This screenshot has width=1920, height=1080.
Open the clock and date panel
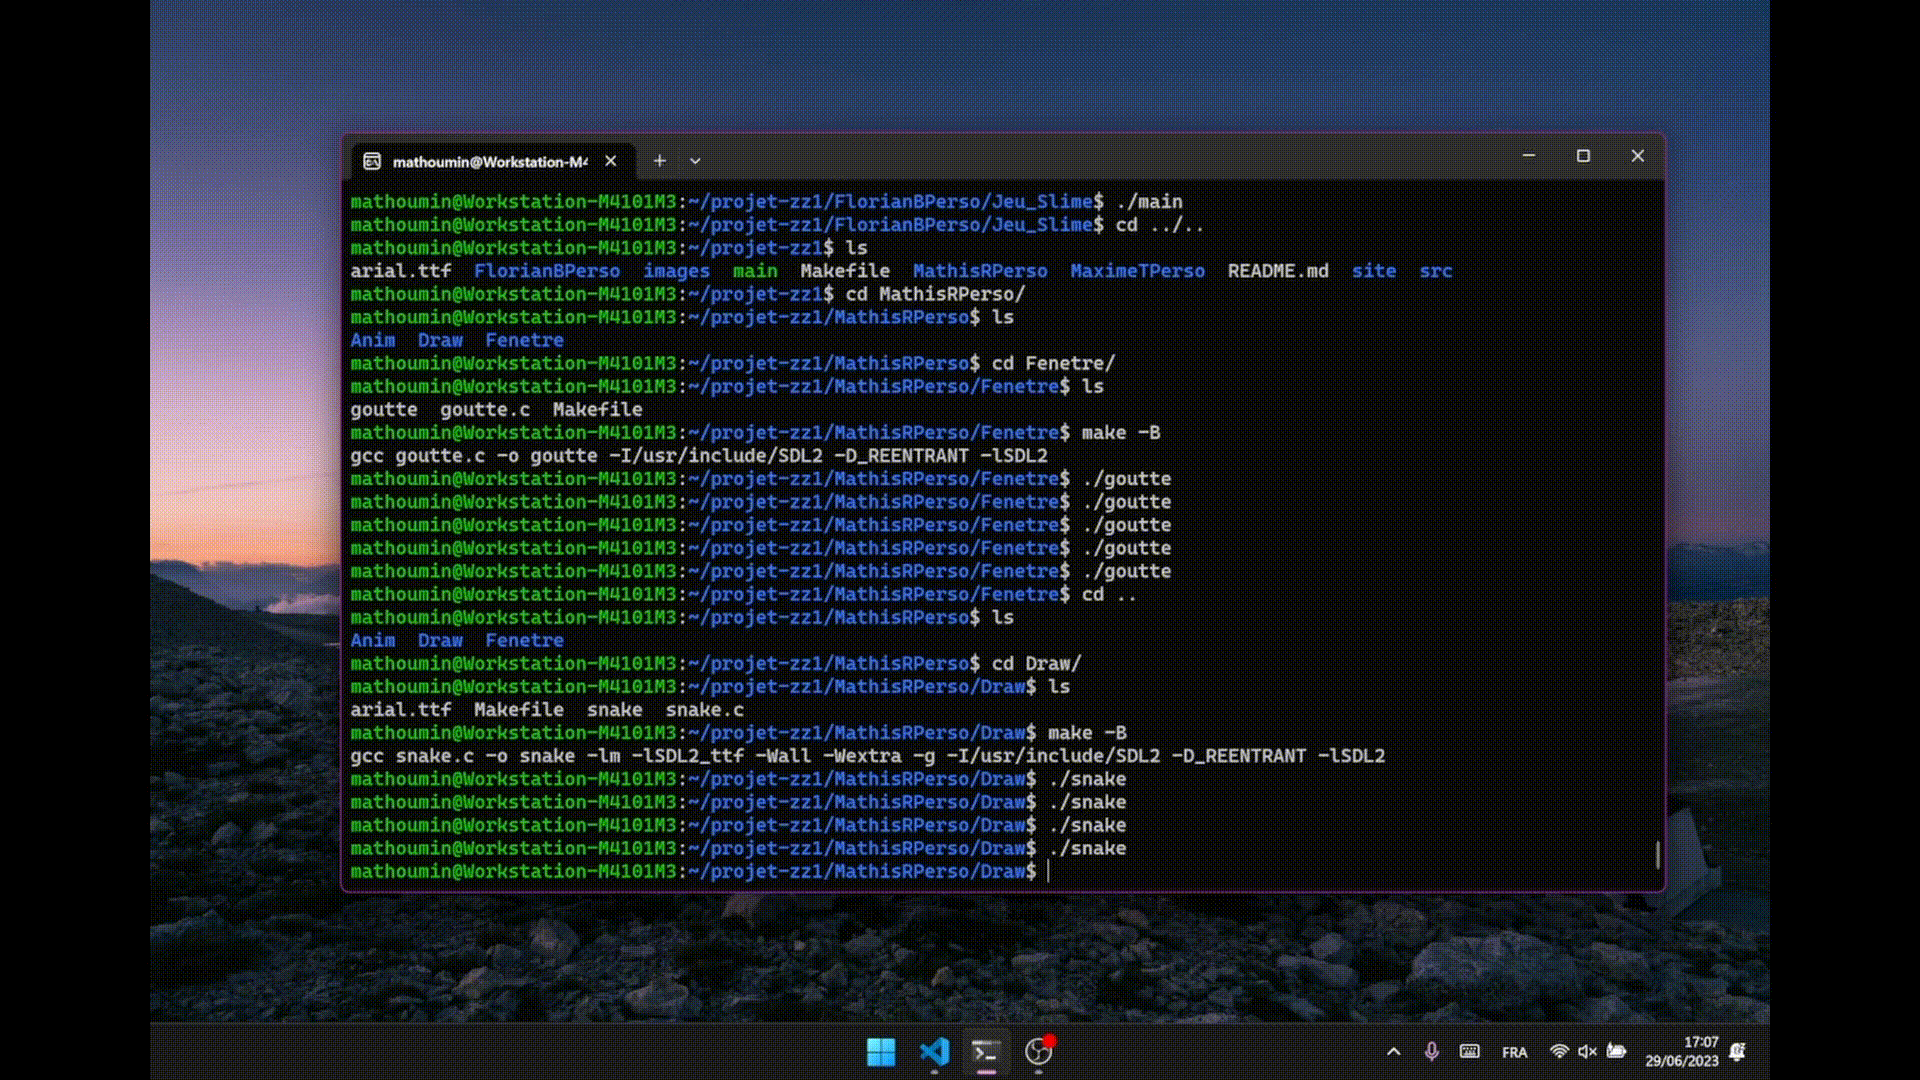[x=1682, y=1051]
